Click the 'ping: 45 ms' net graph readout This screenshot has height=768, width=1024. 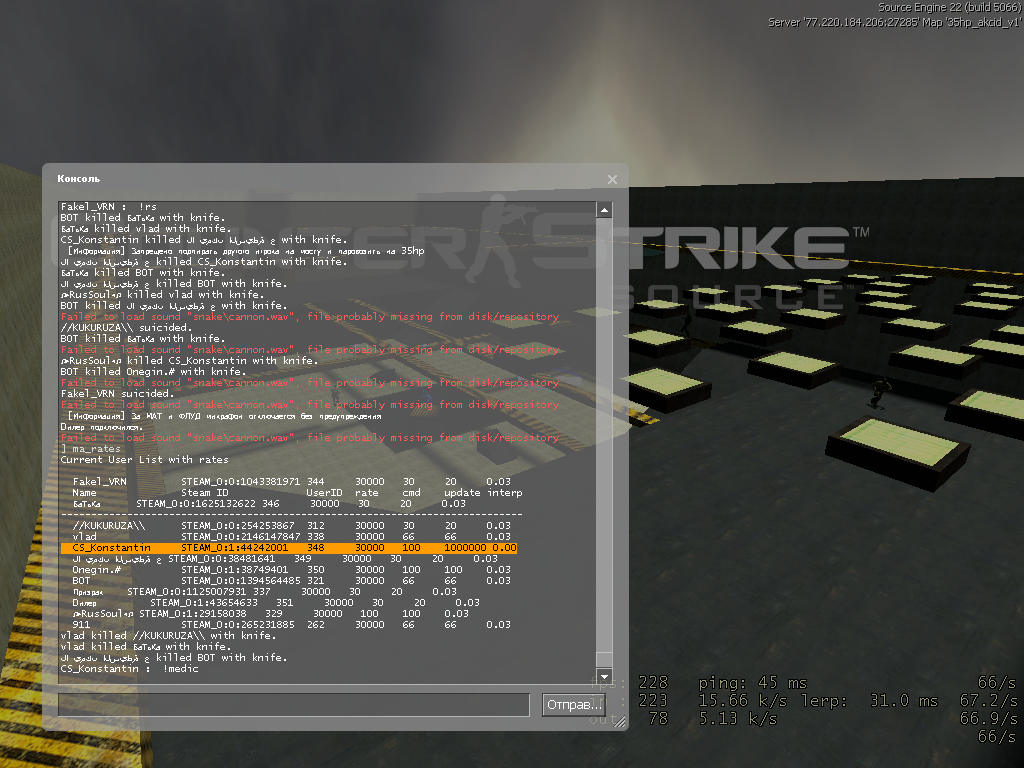753,683
